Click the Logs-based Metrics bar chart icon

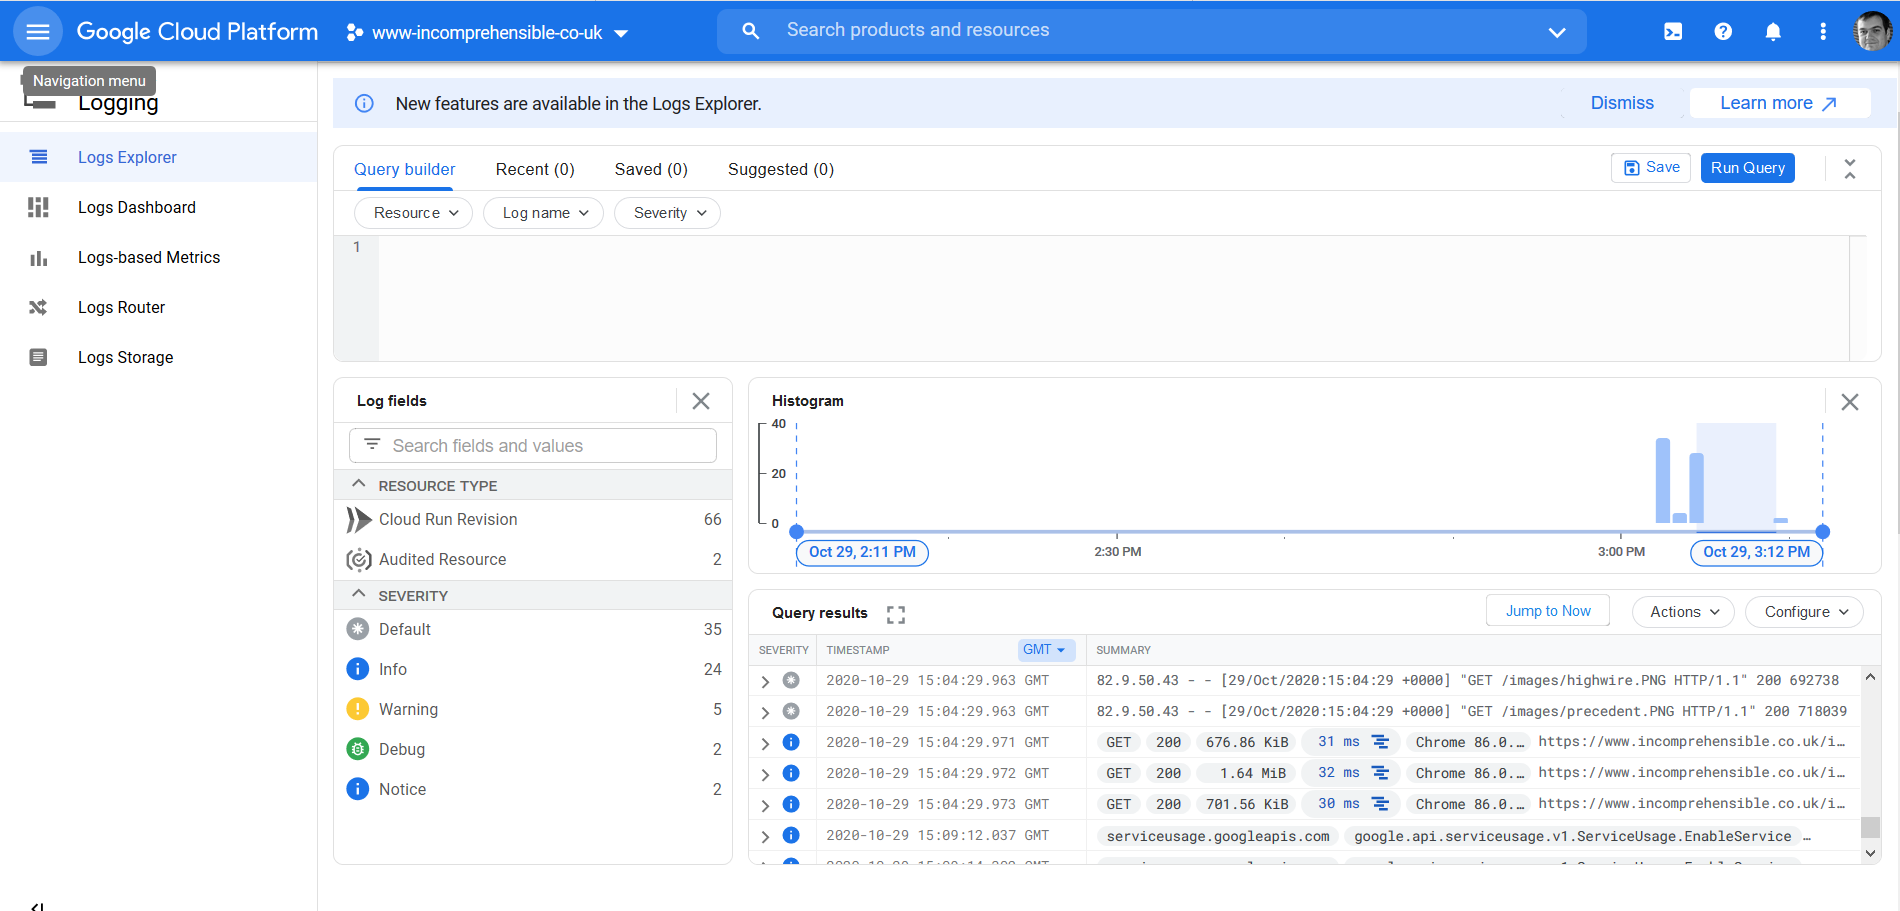tap(38, 258)
